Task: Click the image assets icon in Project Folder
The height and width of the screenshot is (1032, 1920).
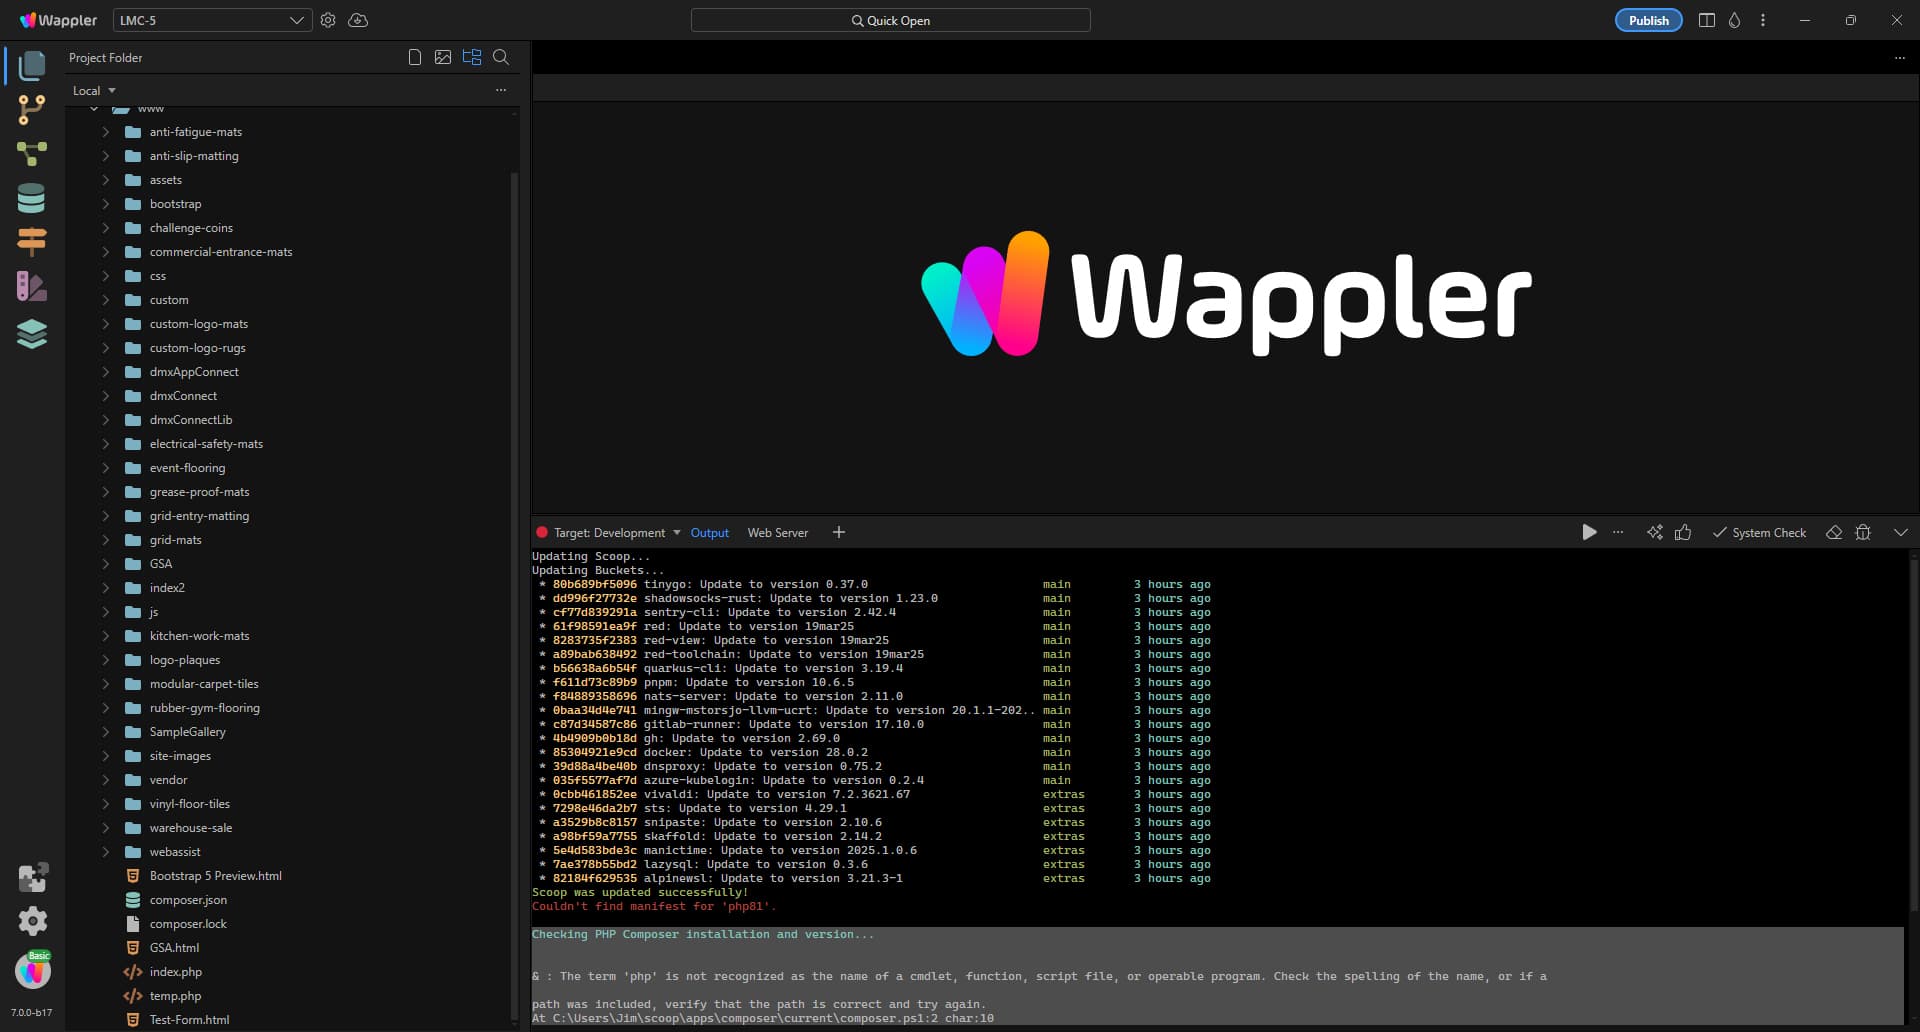Action: [443, 58]
